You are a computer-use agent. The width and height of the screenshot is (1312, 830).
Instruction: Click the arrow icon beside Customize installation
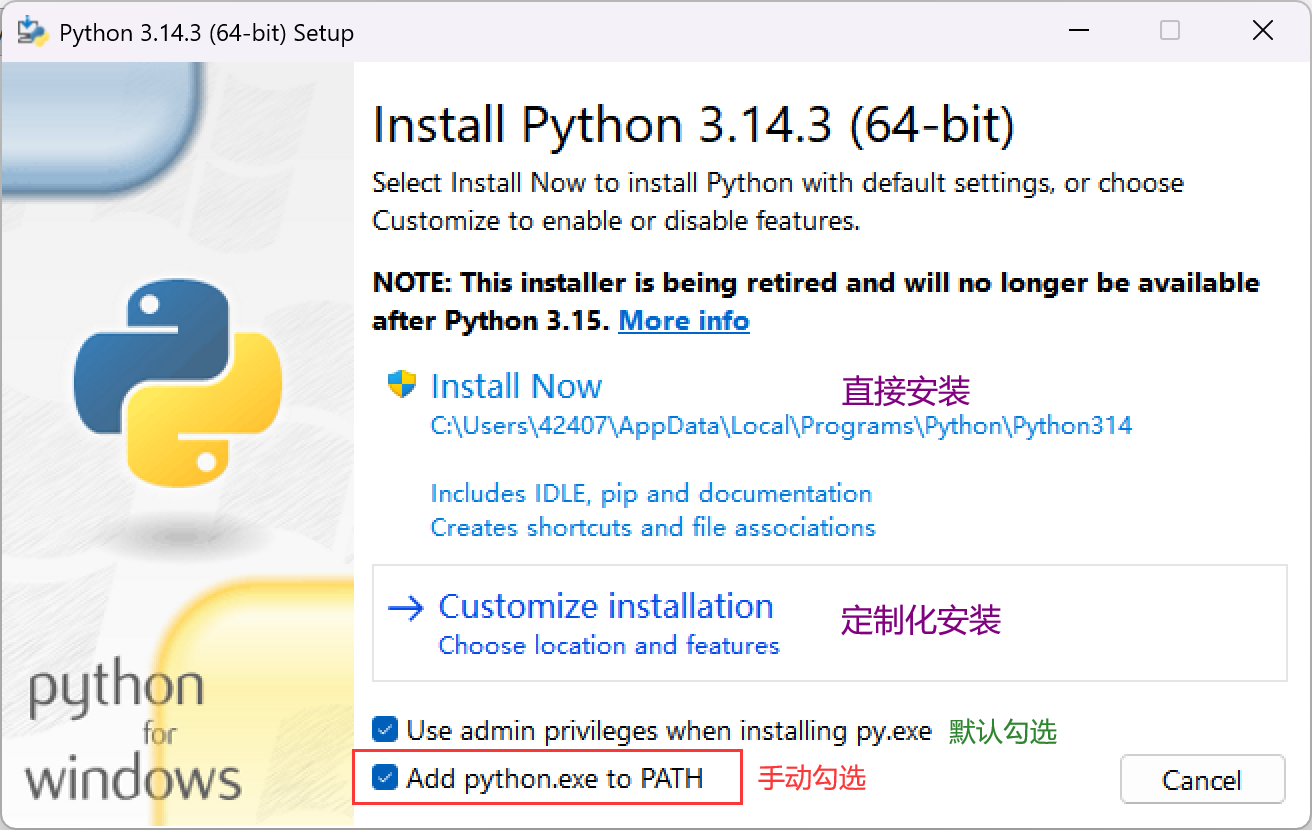click(405, 609)
